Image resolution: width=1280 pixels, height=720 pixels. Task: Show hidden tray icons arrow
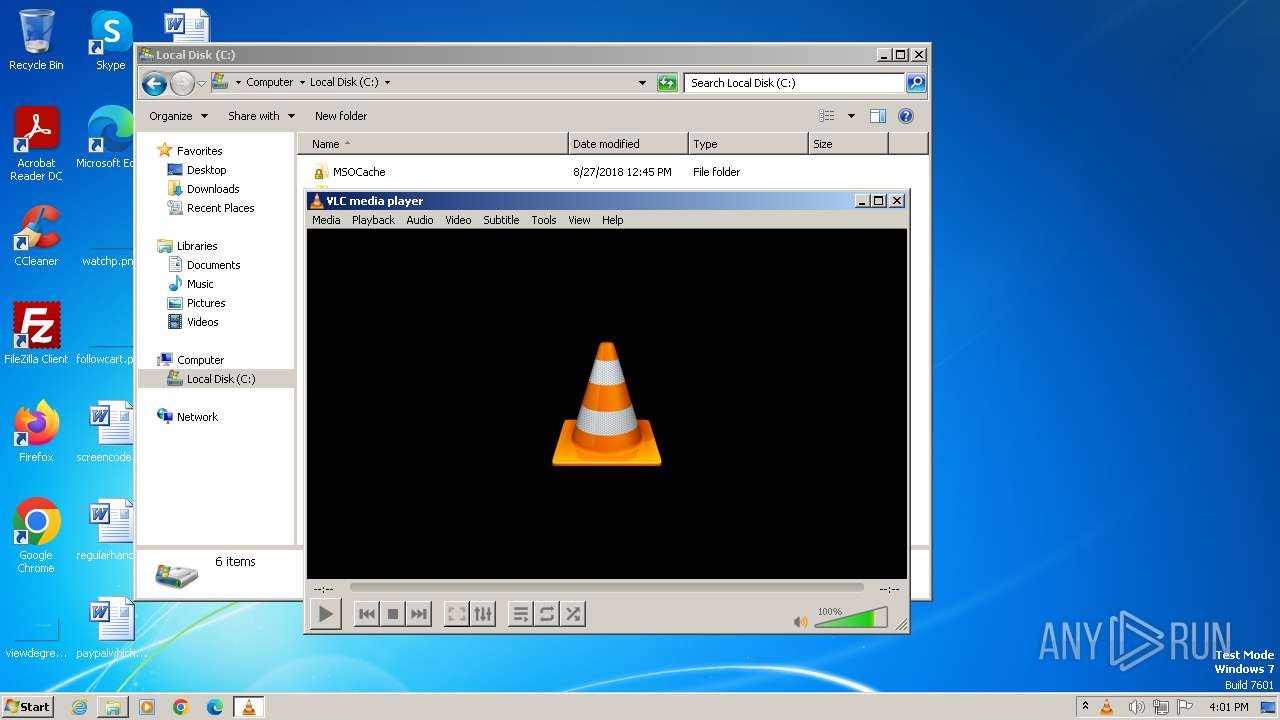pyautogui.click(x=1085, y=707)
